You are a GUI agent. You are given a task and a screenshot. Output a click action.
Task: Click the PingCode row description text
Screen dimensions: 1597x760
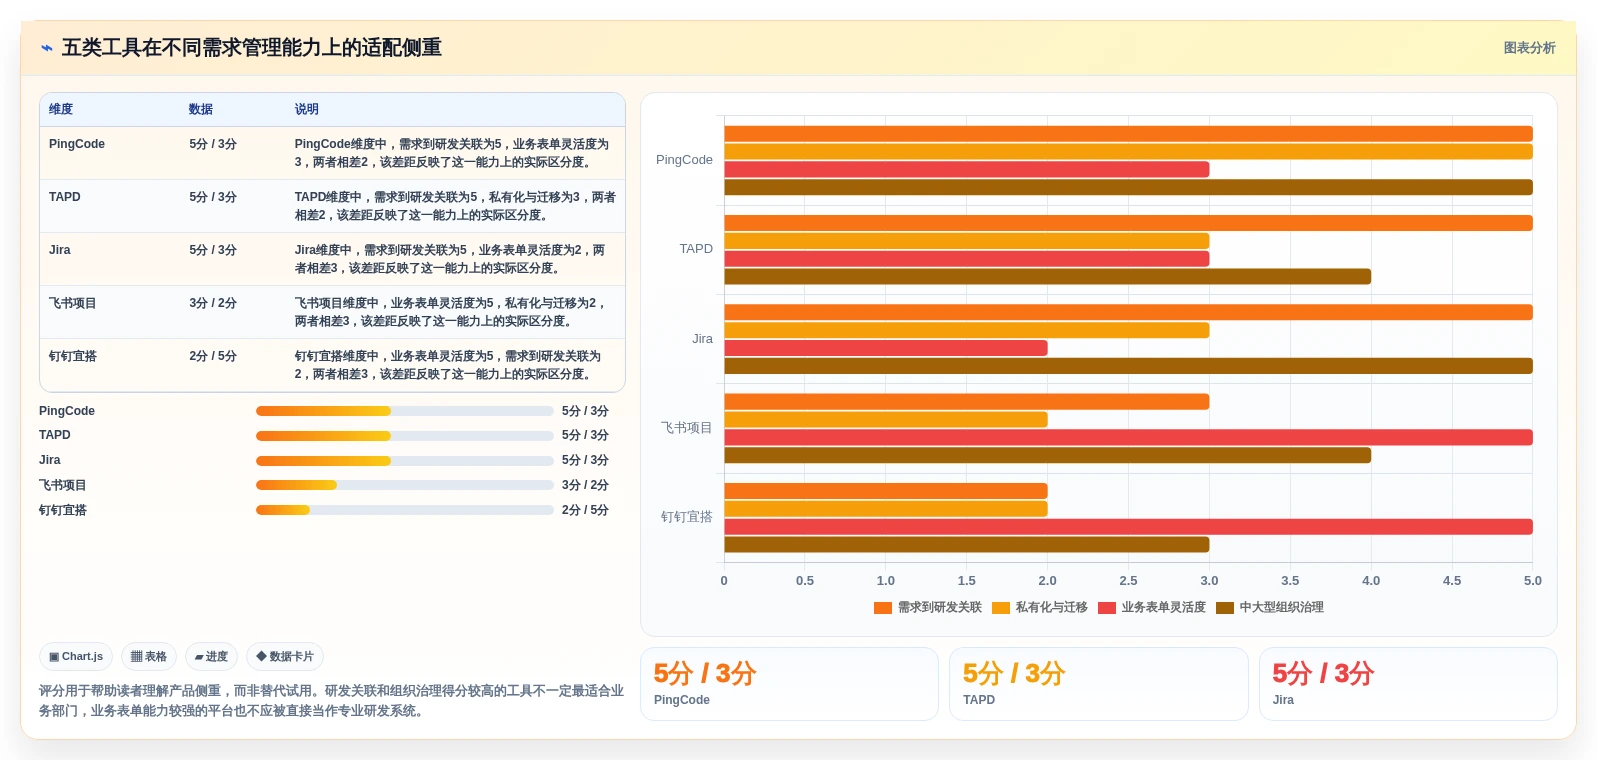pos(452,153)
